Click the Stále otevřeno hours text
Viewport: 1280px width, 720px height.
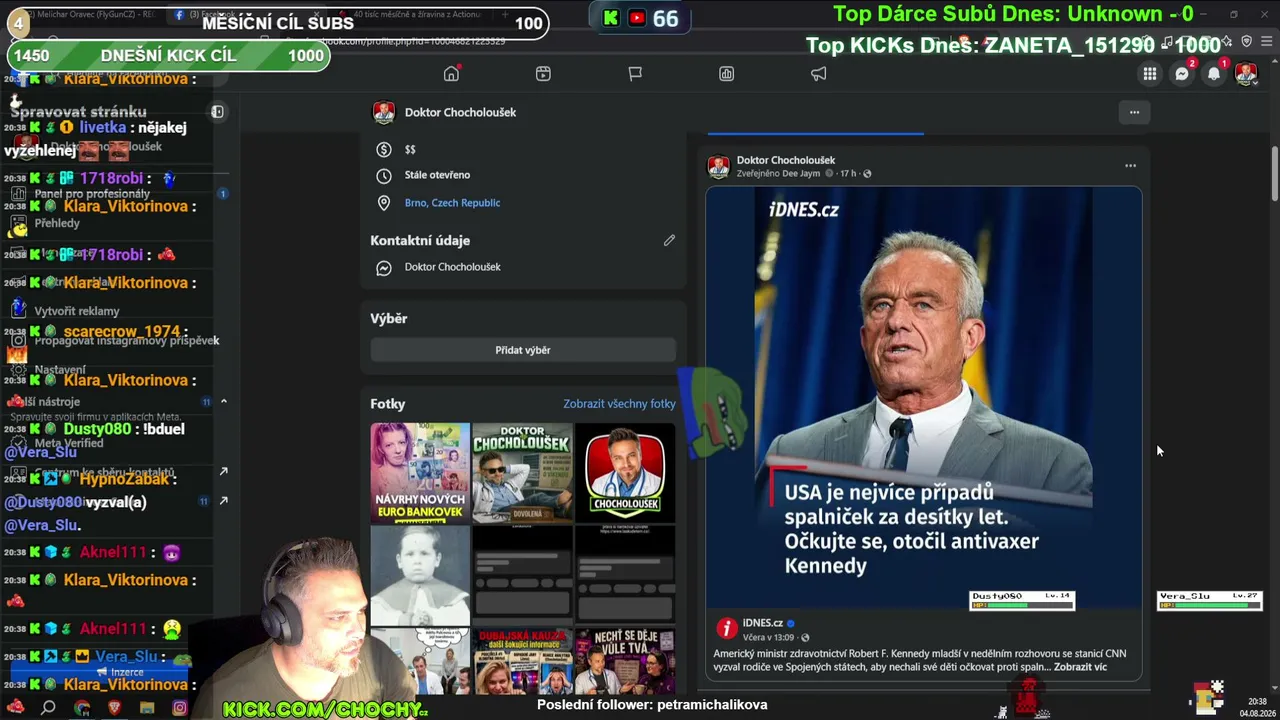[x=437, y=175]
